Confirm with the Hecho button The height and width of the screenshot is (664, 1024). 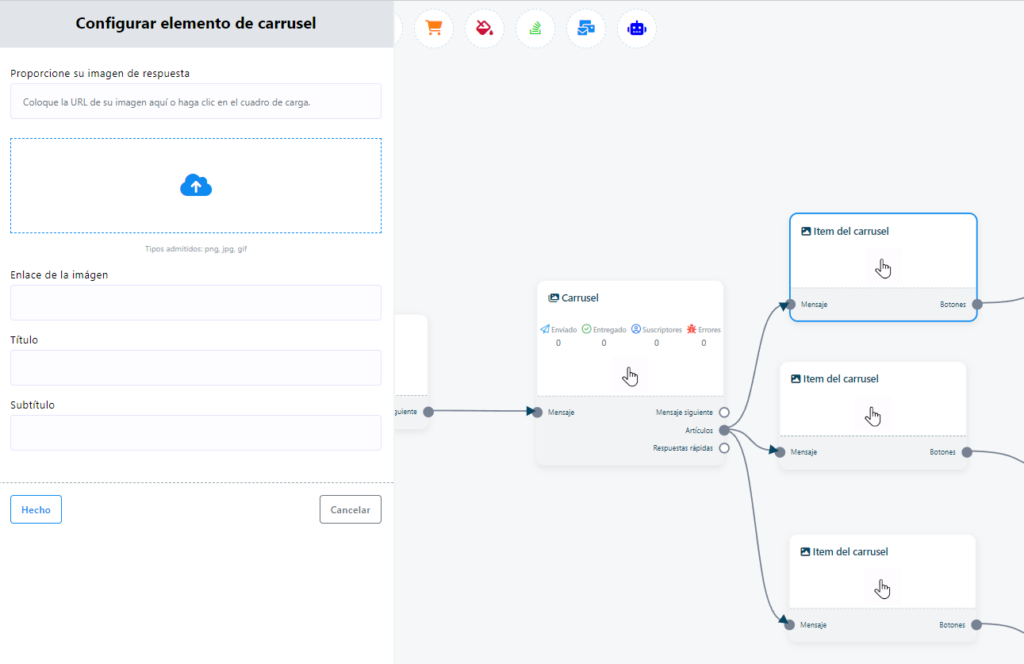point(36,509)
